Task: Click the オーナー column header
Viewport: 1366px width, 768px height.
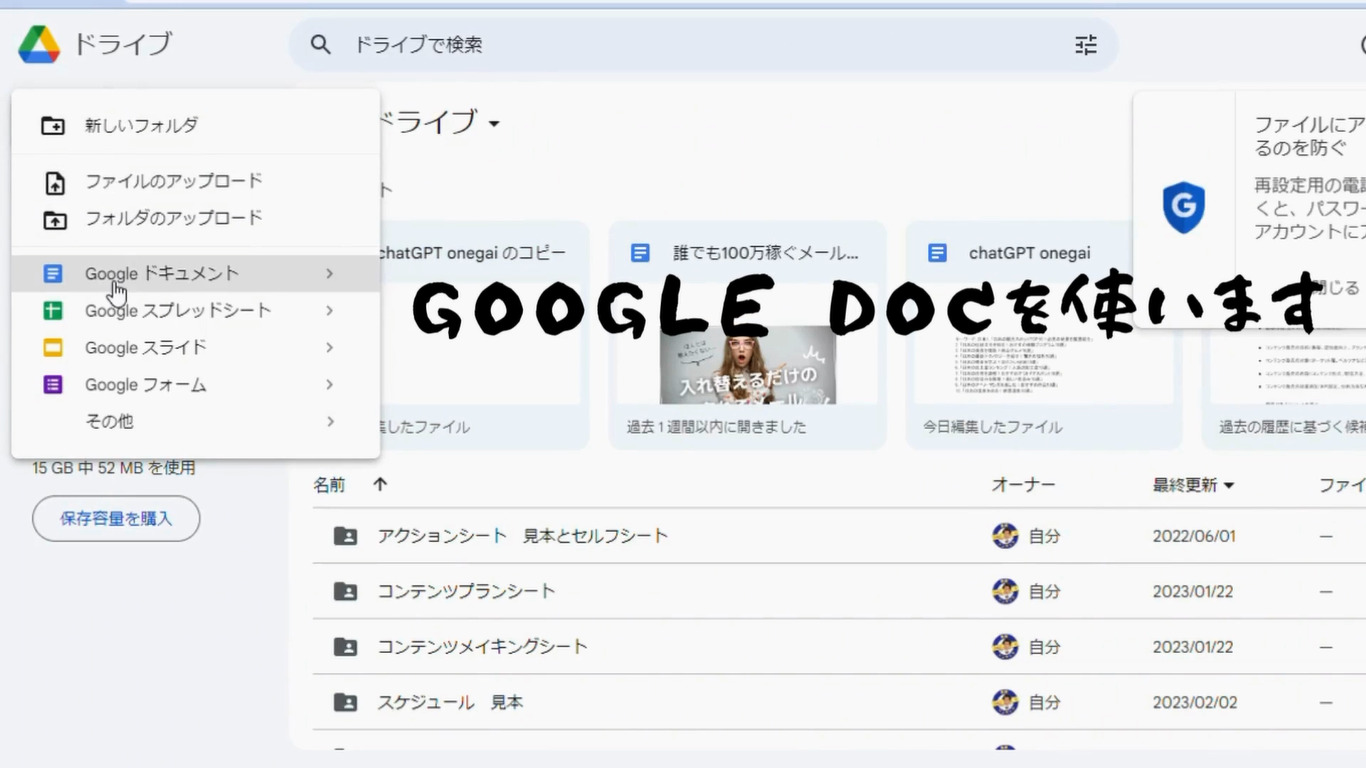Action: coord(1023,485)
